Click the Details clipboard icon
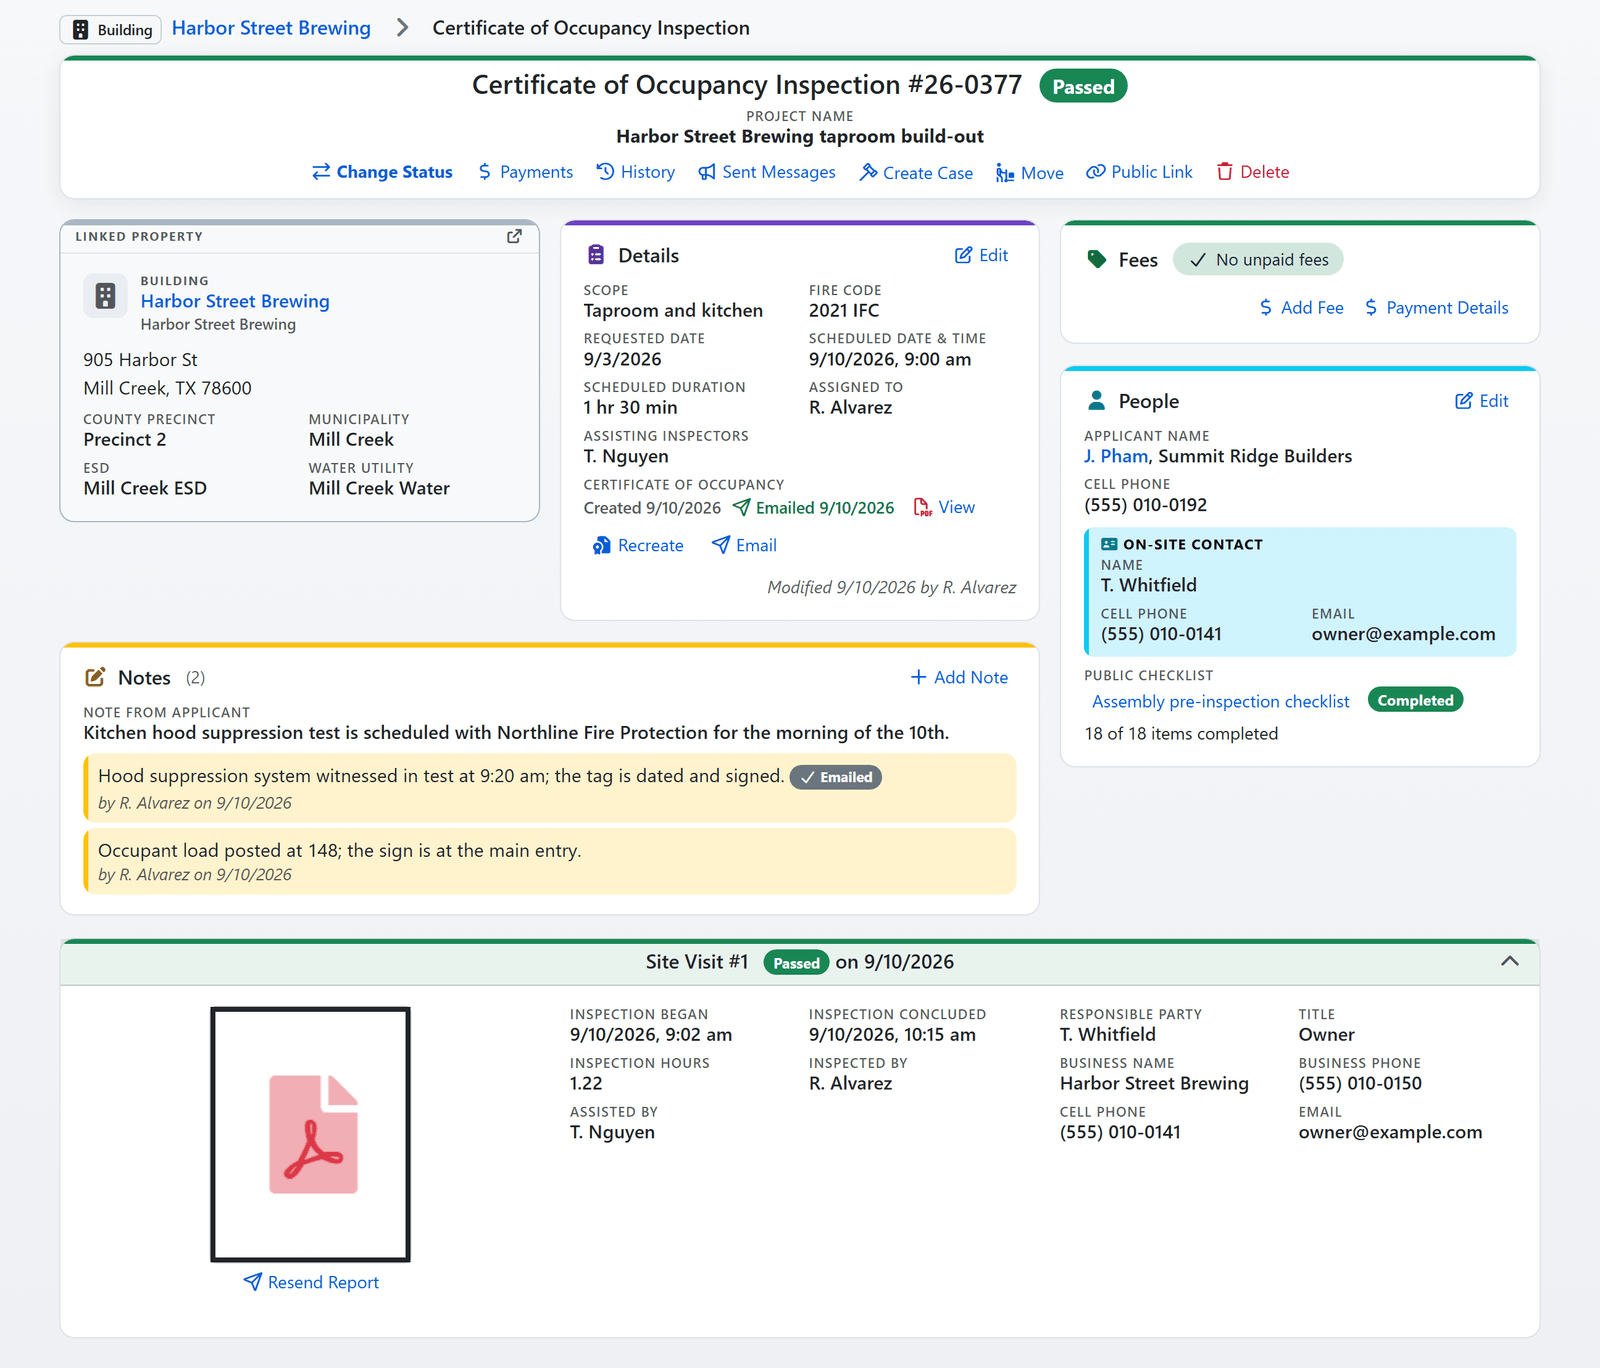Viewport: 1600px width, 1368px height. [x=596, y=255]
